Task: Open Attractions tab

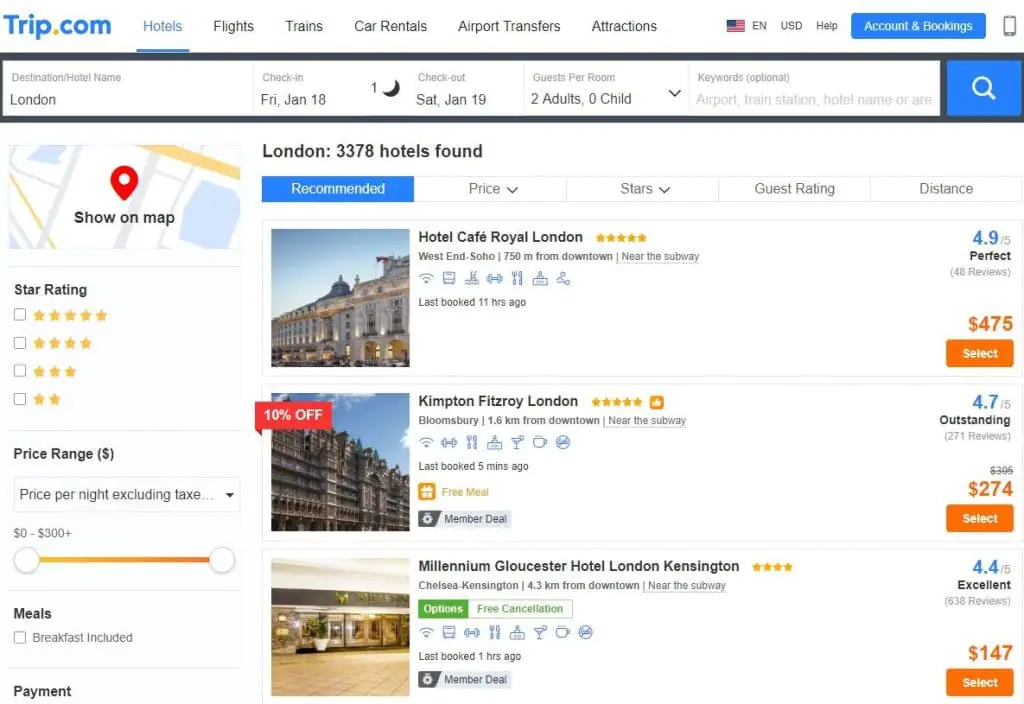Action: click(624, 26)
